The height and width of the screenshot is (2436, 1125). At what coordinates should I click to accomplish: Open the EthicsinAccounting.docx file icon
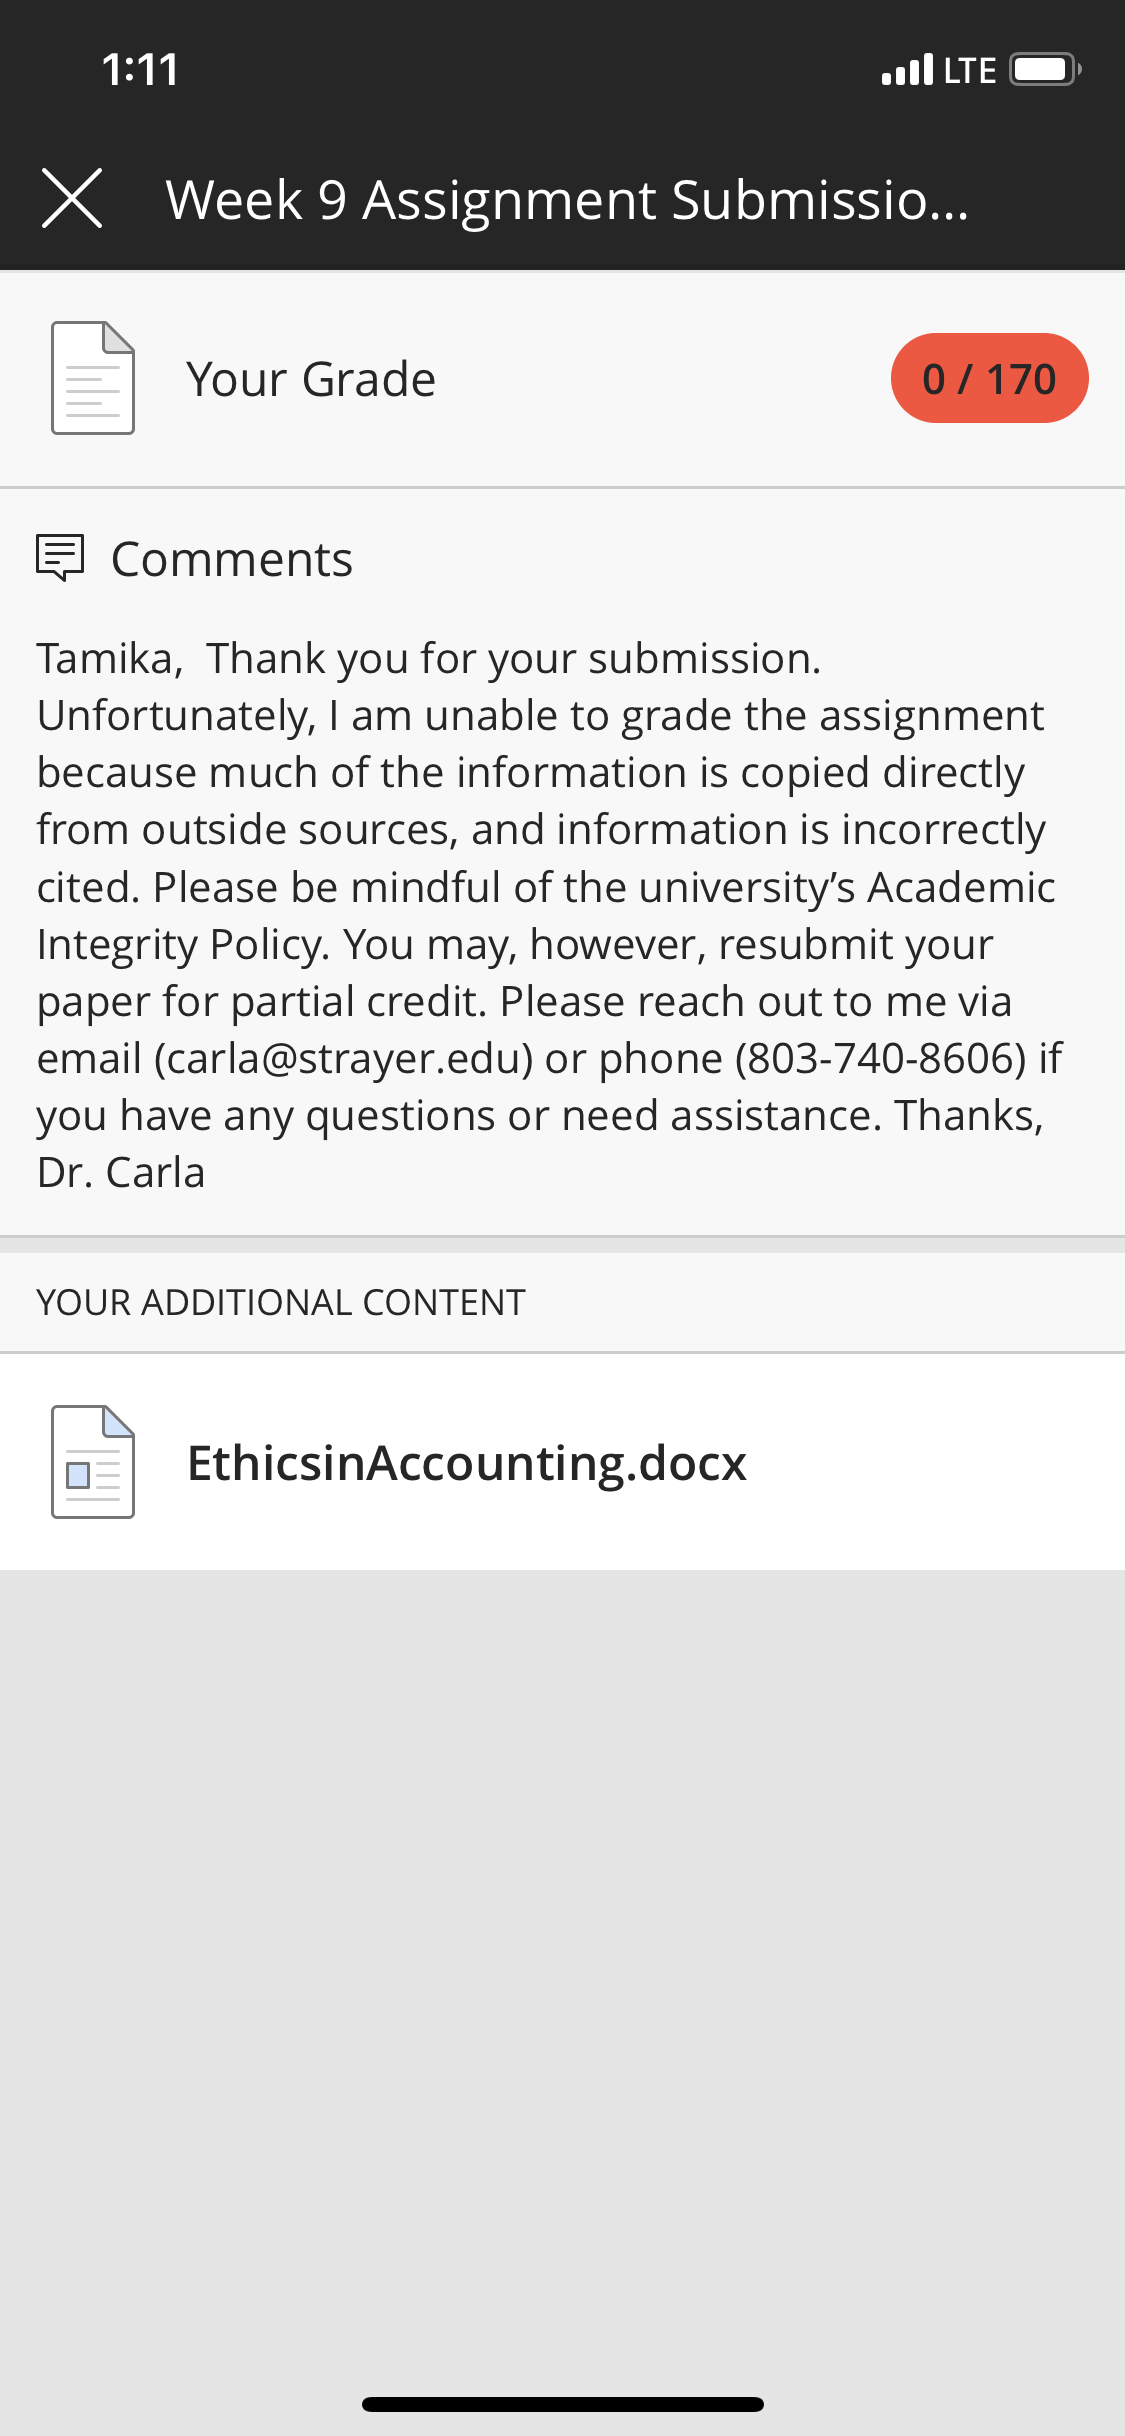point(93,1462)
